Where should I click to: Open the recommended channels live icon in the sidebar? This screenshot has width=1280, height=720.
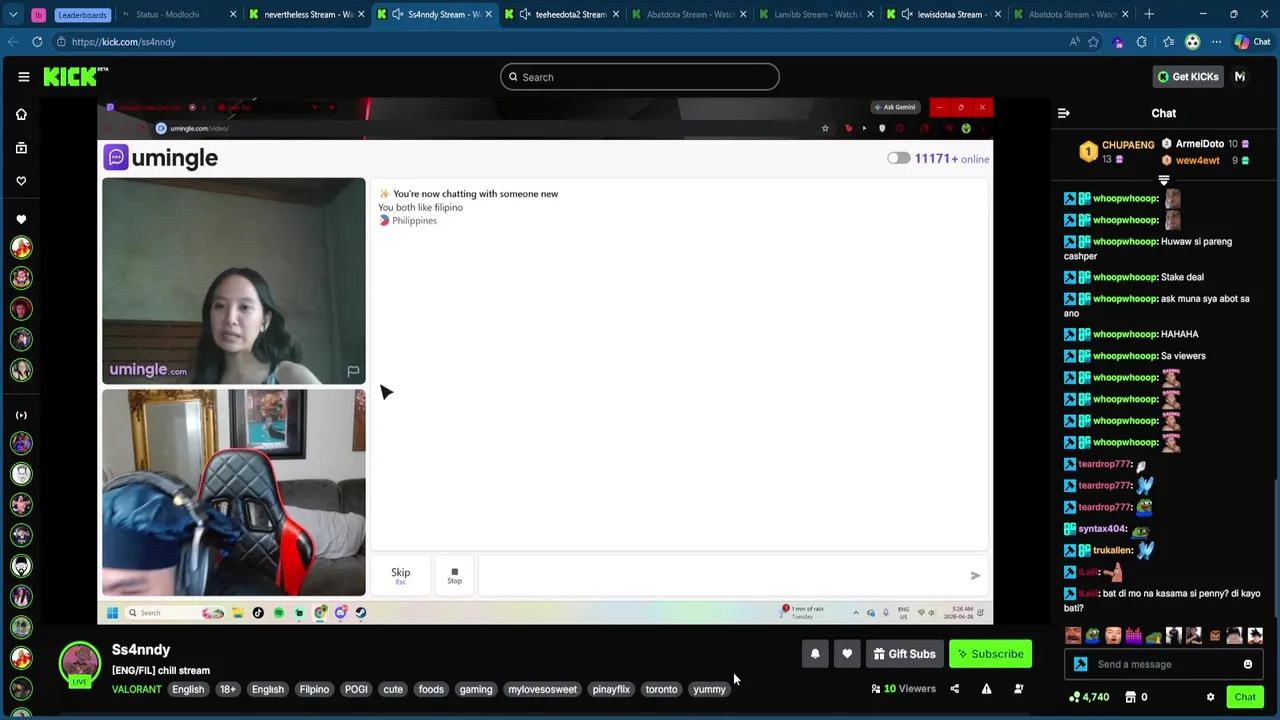point(21,415)
